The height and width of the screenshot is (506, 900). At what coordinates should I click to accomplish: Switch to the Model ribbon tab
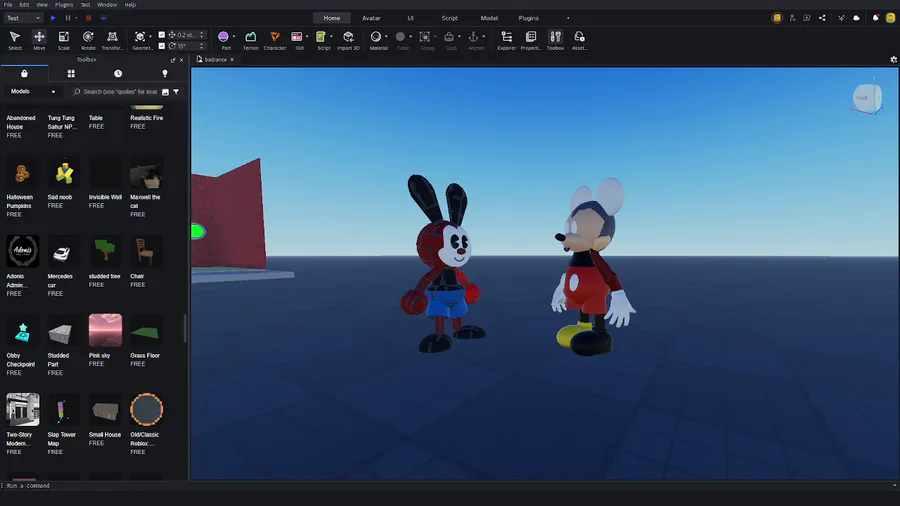click(489, 18)
